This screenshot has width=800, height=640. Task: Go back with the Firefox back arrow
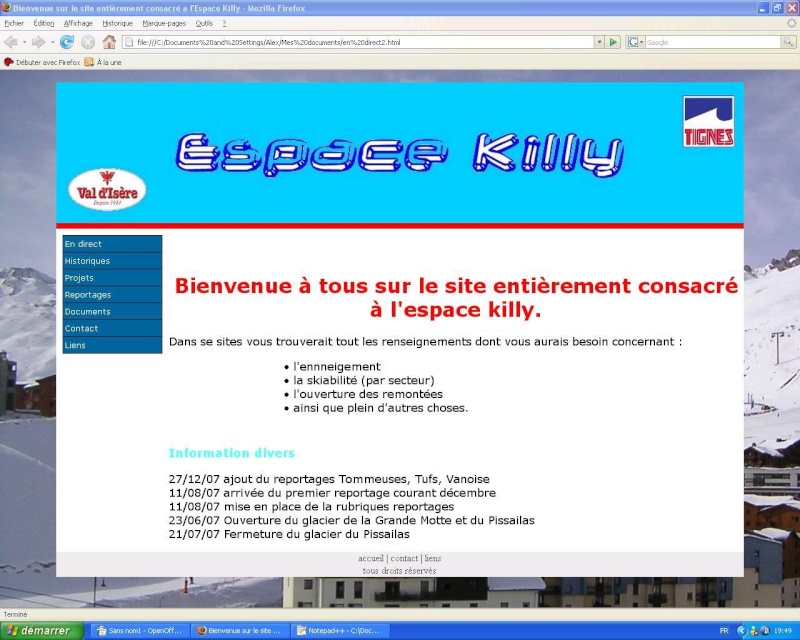click(11, 42)
